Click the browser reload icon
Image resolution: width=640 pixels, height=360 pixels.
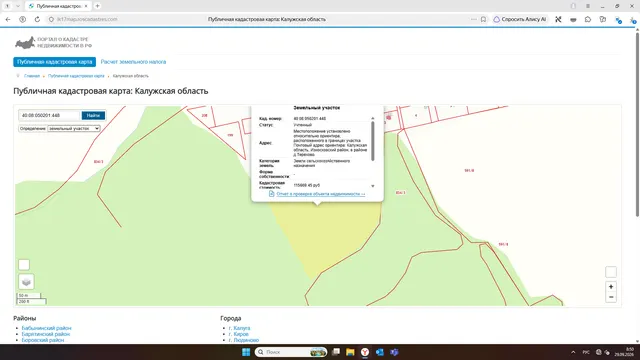(37, 19)
